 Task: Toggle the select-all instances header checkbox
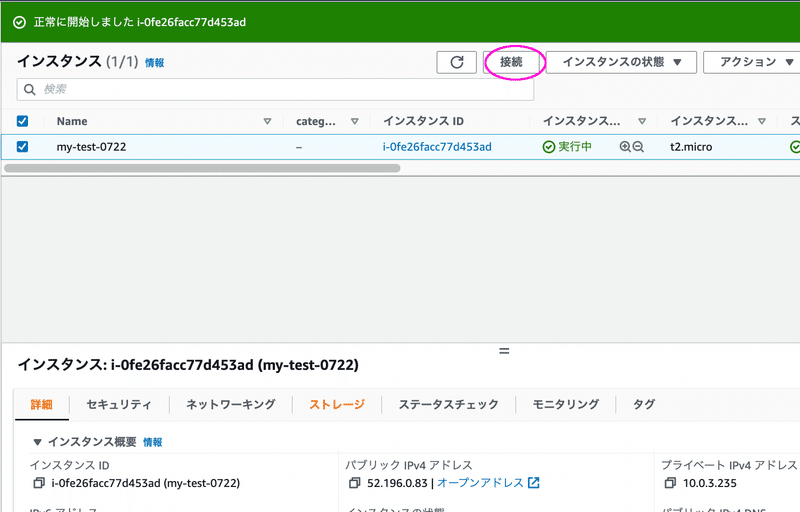click(22, 121)
